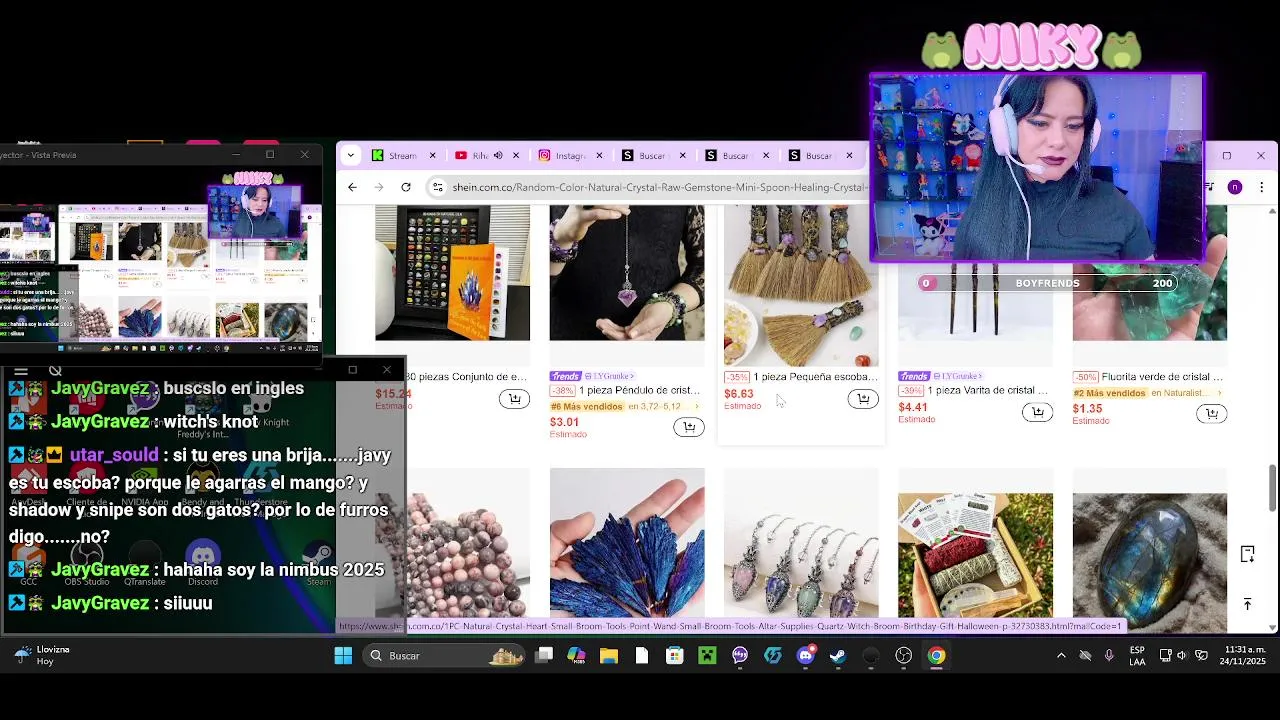Open the Chrome profile avatar

click(1235, 187)
